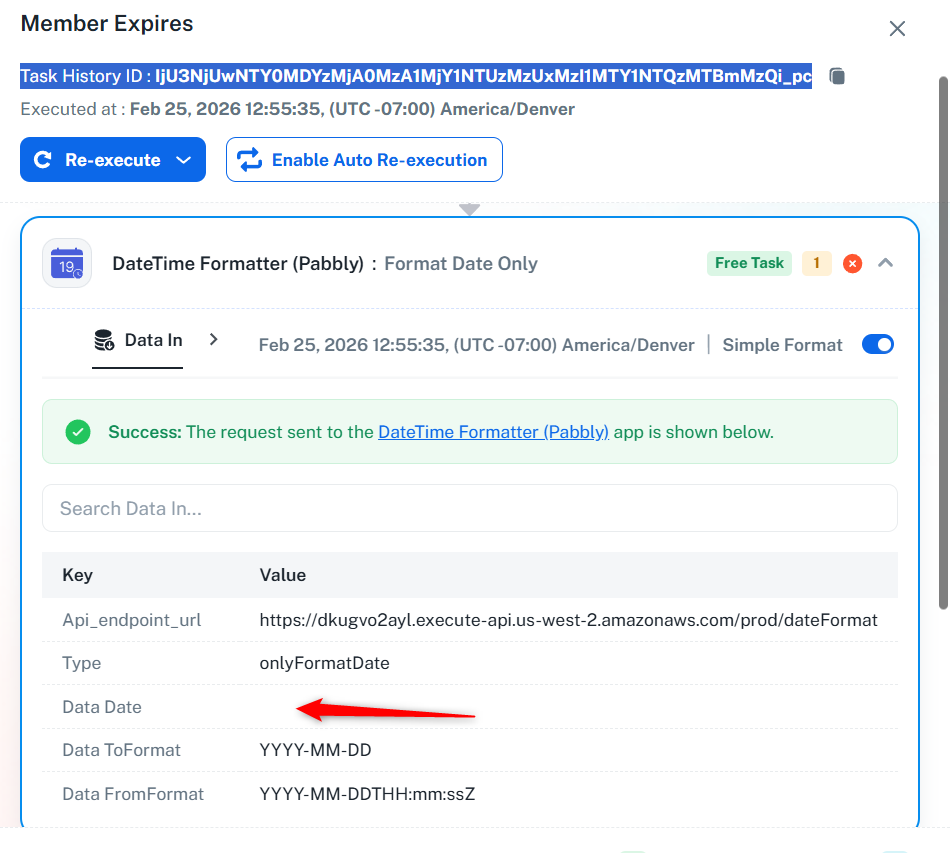The height and width of the screenshot is (853, 950).
Task: Click the DateTime Formatter calendar app icon
Action: click(67, 264)
